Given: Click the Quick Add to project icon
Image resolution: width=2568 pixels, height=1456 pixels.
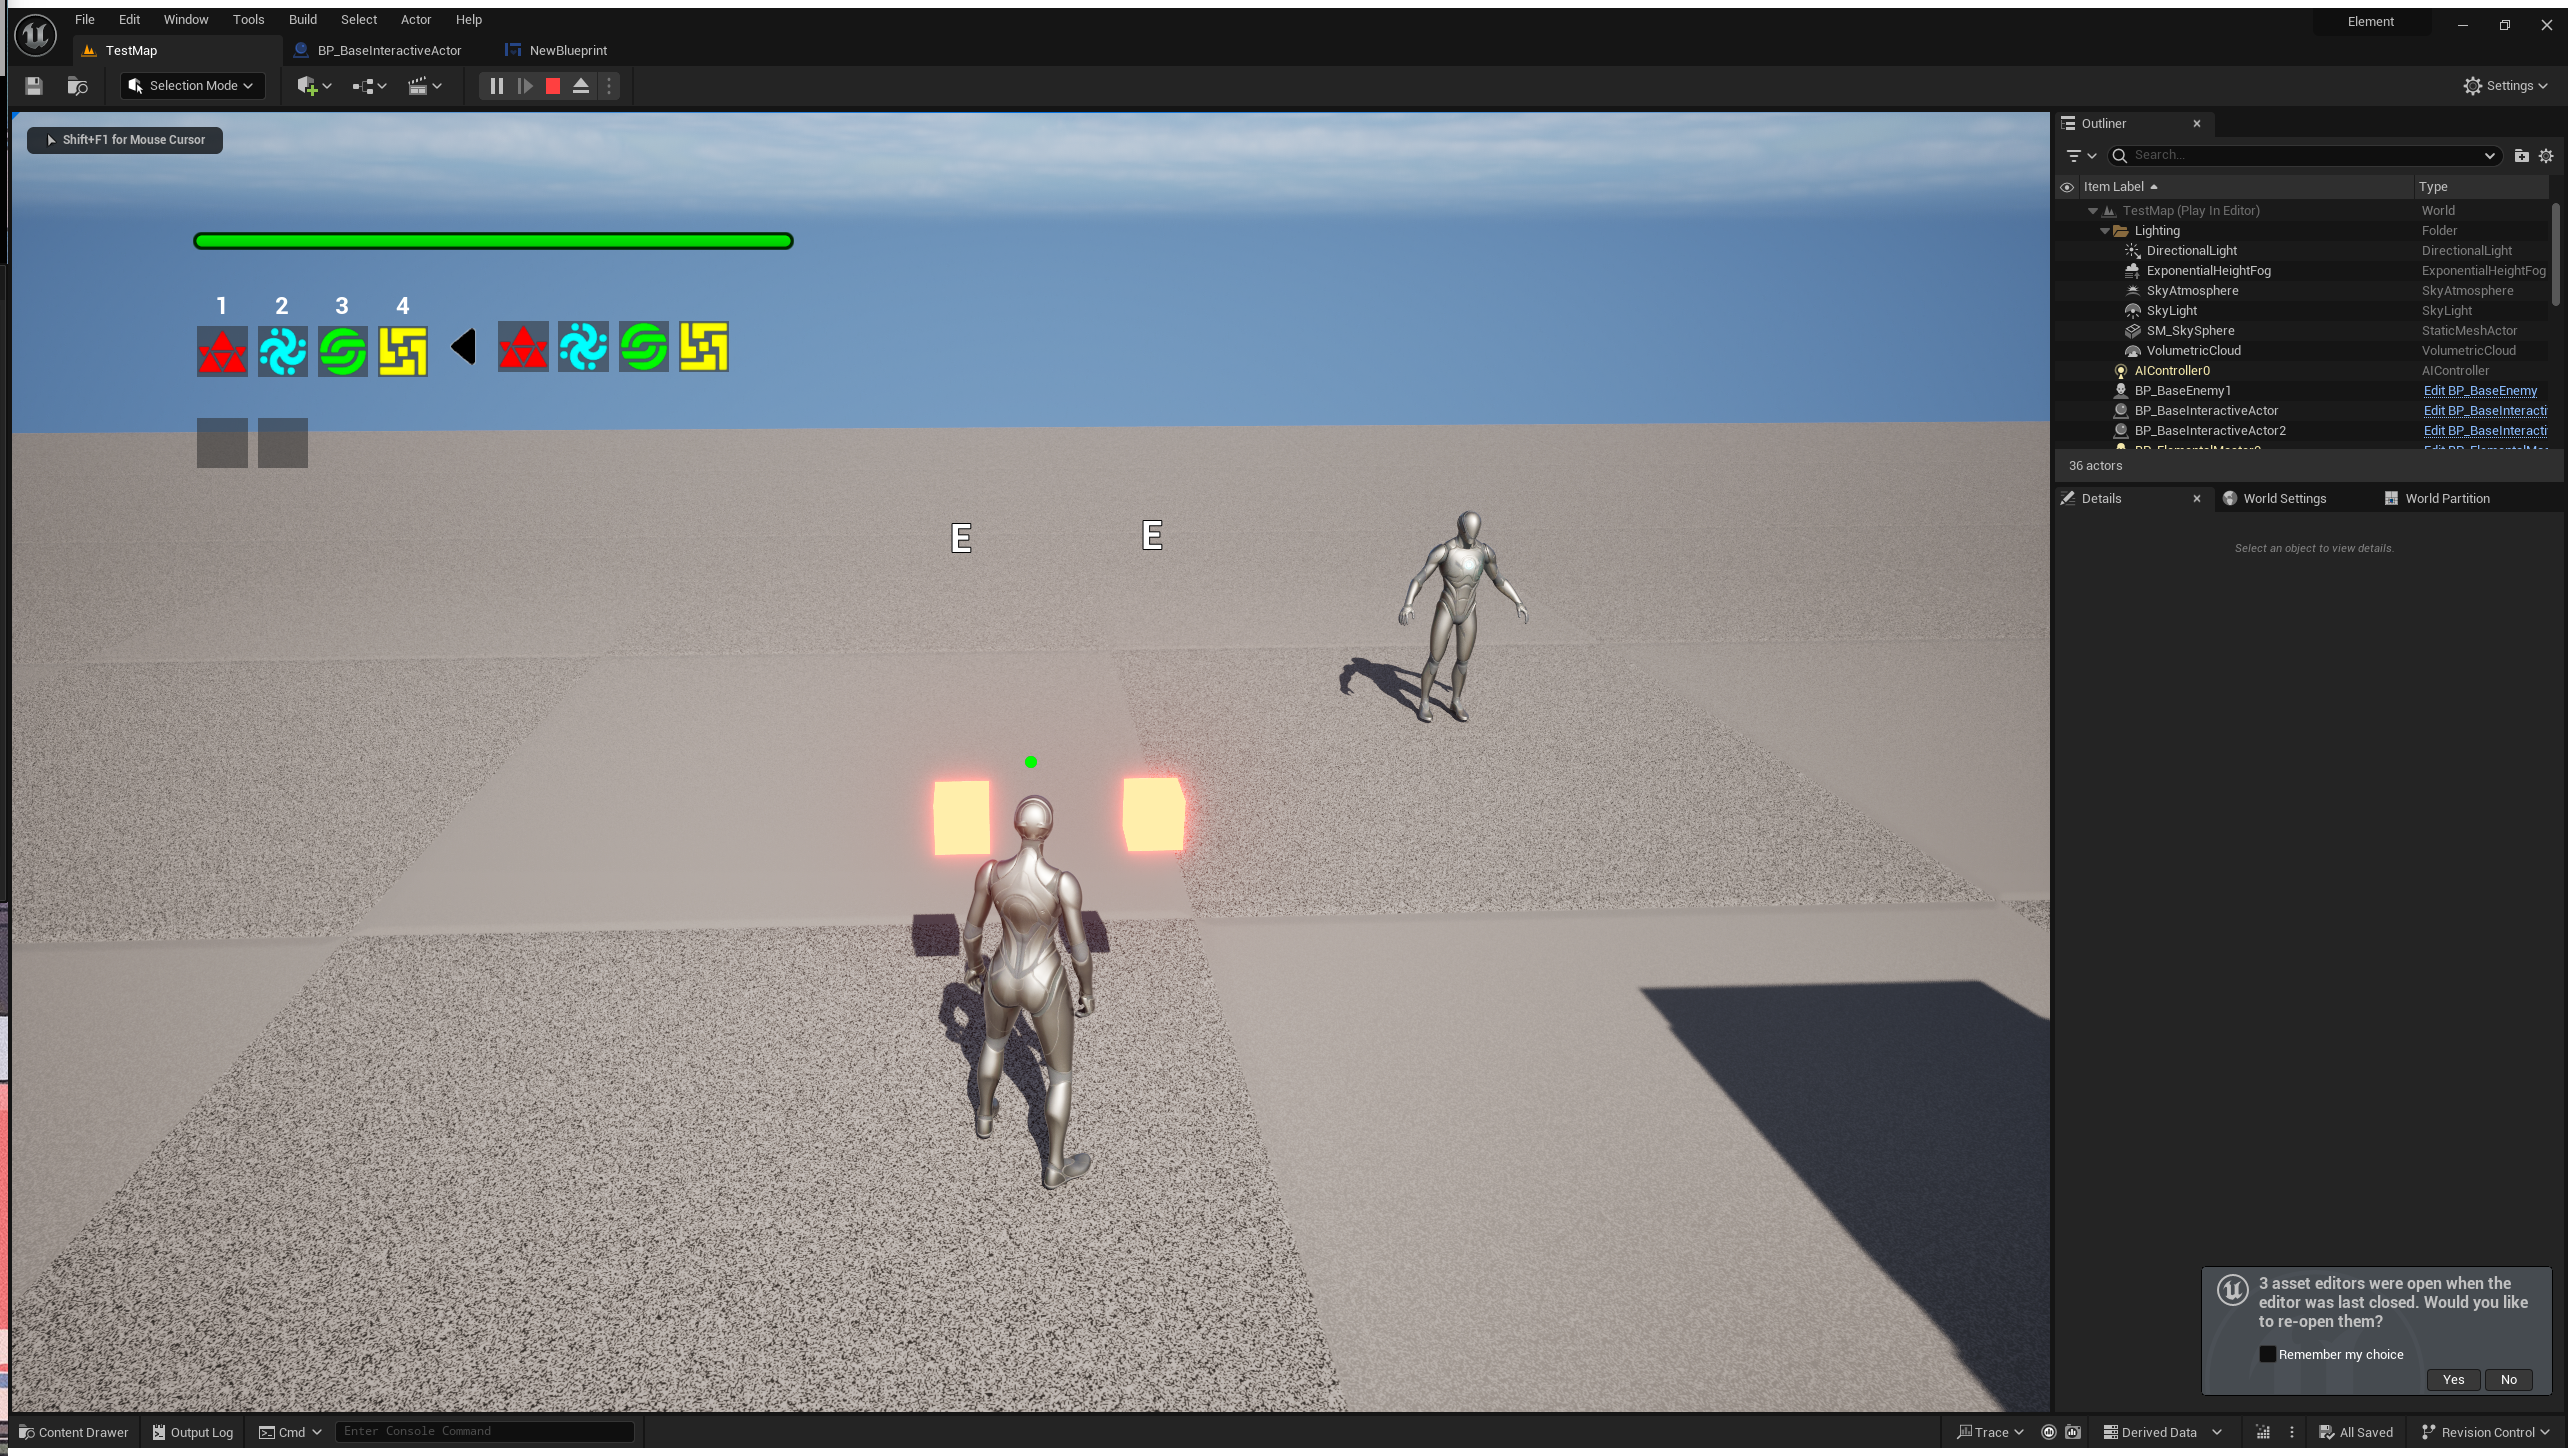Looking at the screenshot, I should [313, 86].
